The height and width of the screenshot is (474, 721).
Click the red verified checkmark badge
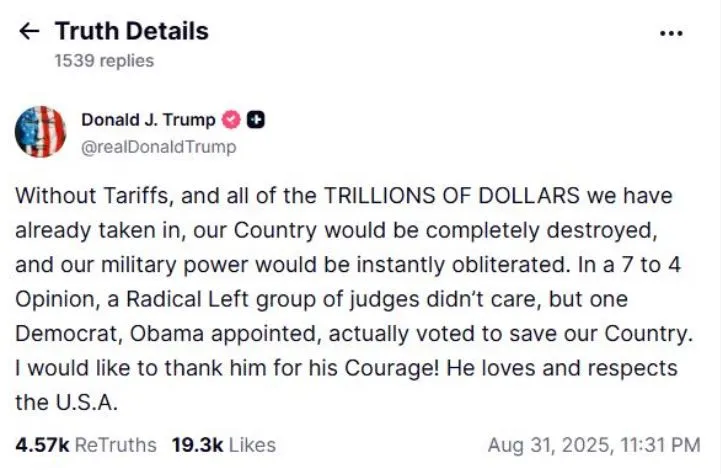pyautogui.click(x=230, y=121)
